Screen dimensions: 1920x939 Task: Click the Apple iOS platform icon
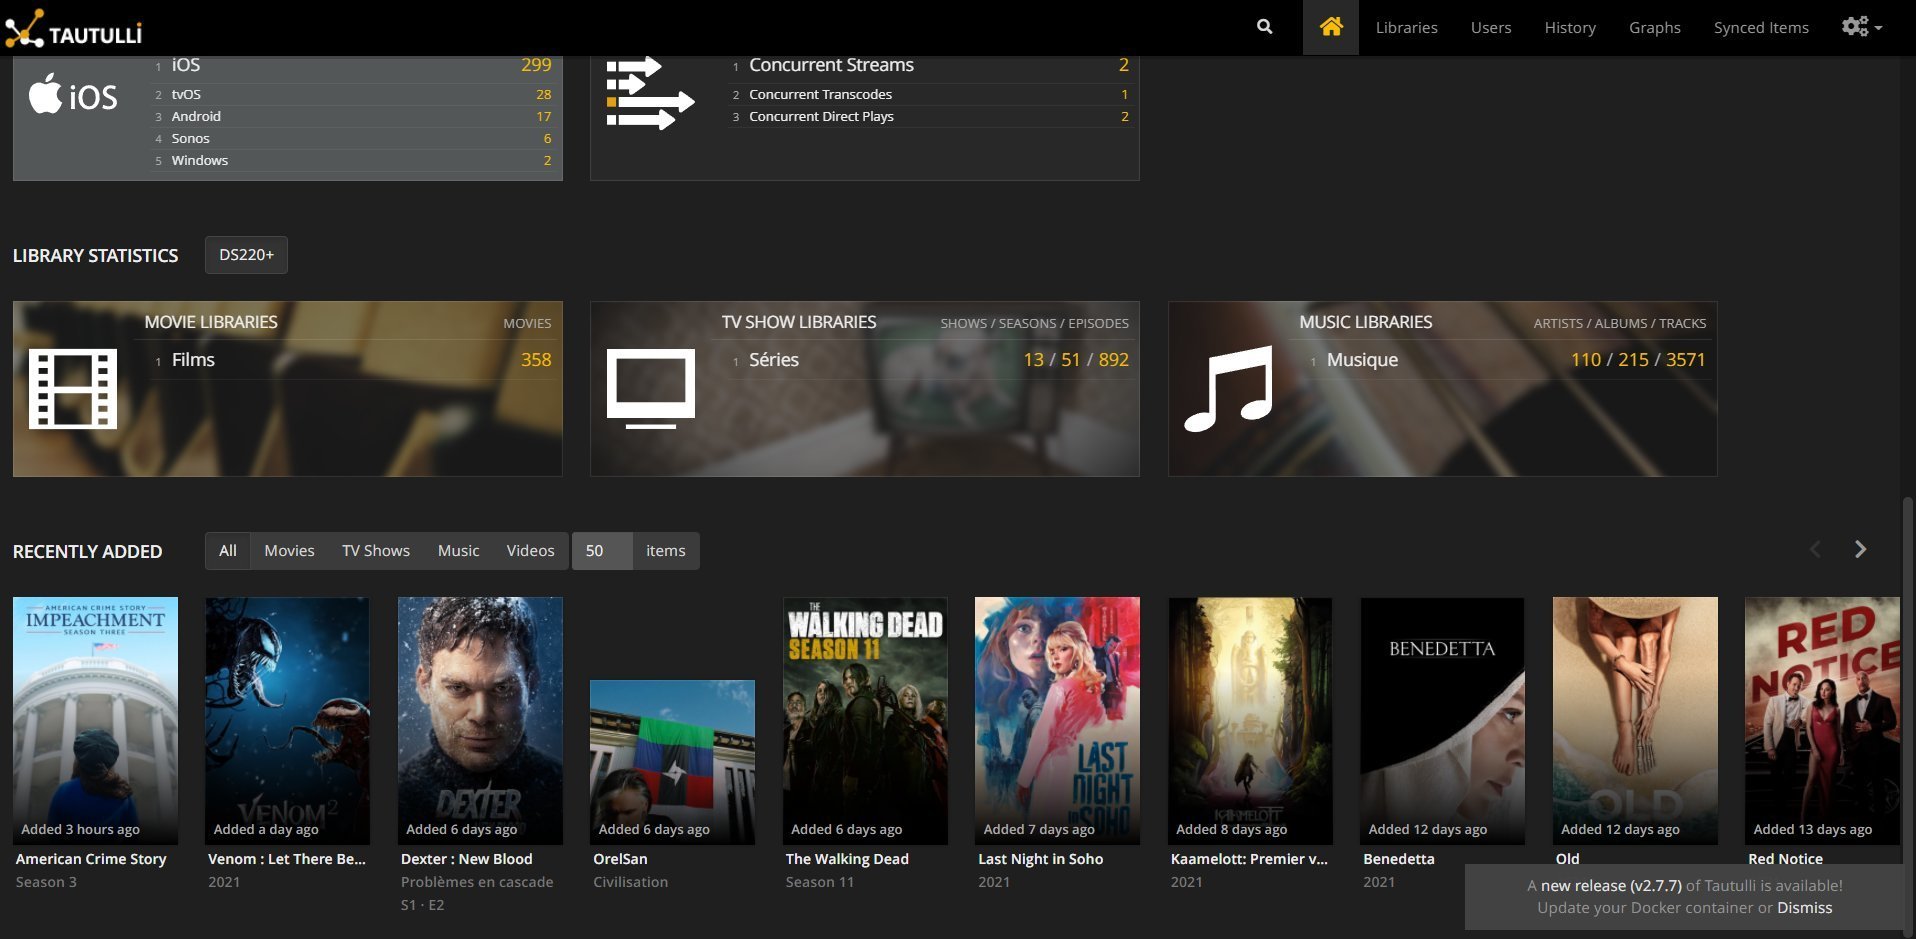point(73,95)
